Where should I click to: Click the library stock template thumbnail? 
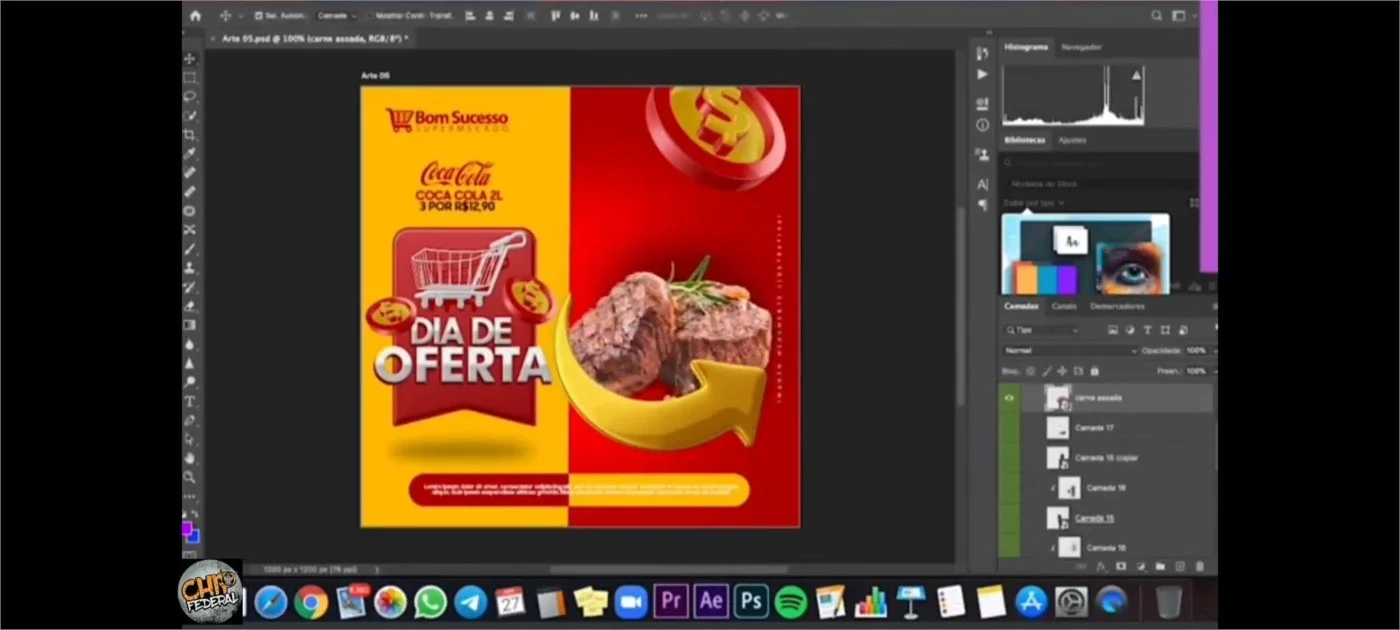1085,254
